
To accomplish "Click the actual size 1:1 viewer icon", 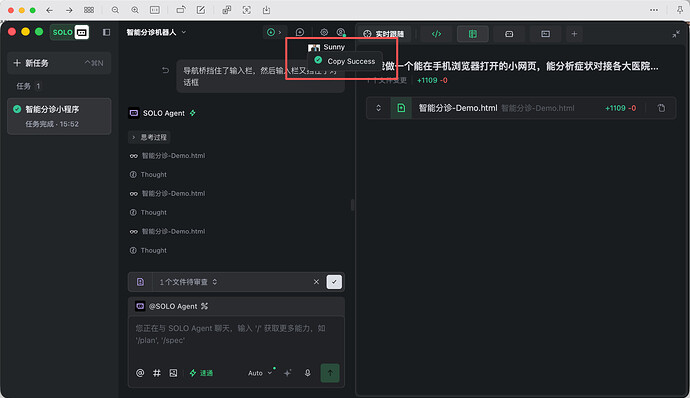I will pos(155,10).
